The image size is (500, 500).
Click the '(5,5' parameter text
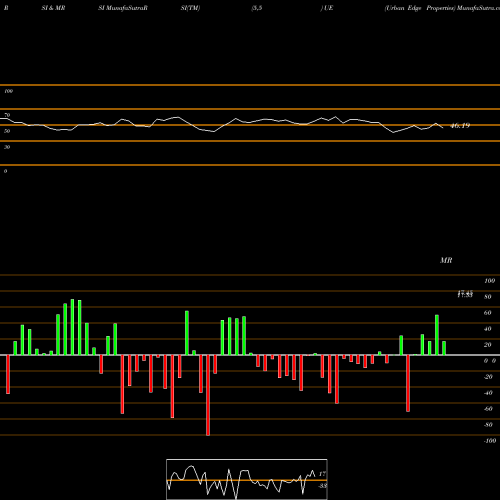click(x=257, y=8)
